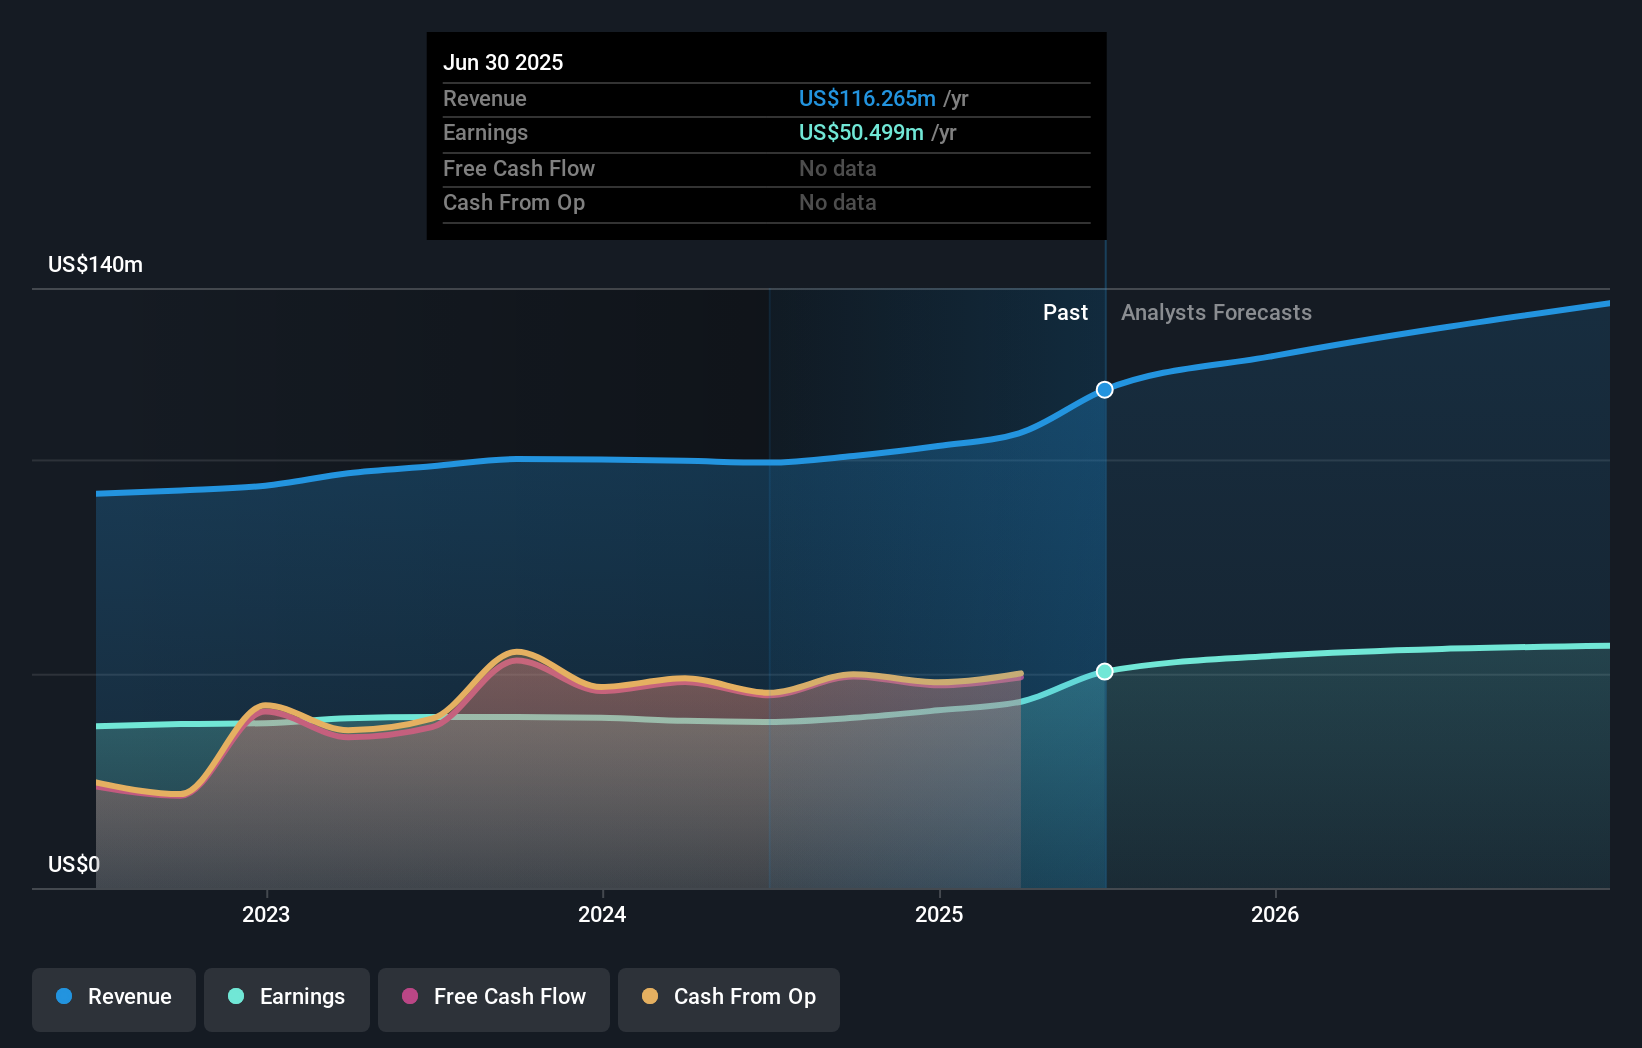Click the 2023 x-axis label
This screenshot has width=1642, height=1048.
pos(266,914)
